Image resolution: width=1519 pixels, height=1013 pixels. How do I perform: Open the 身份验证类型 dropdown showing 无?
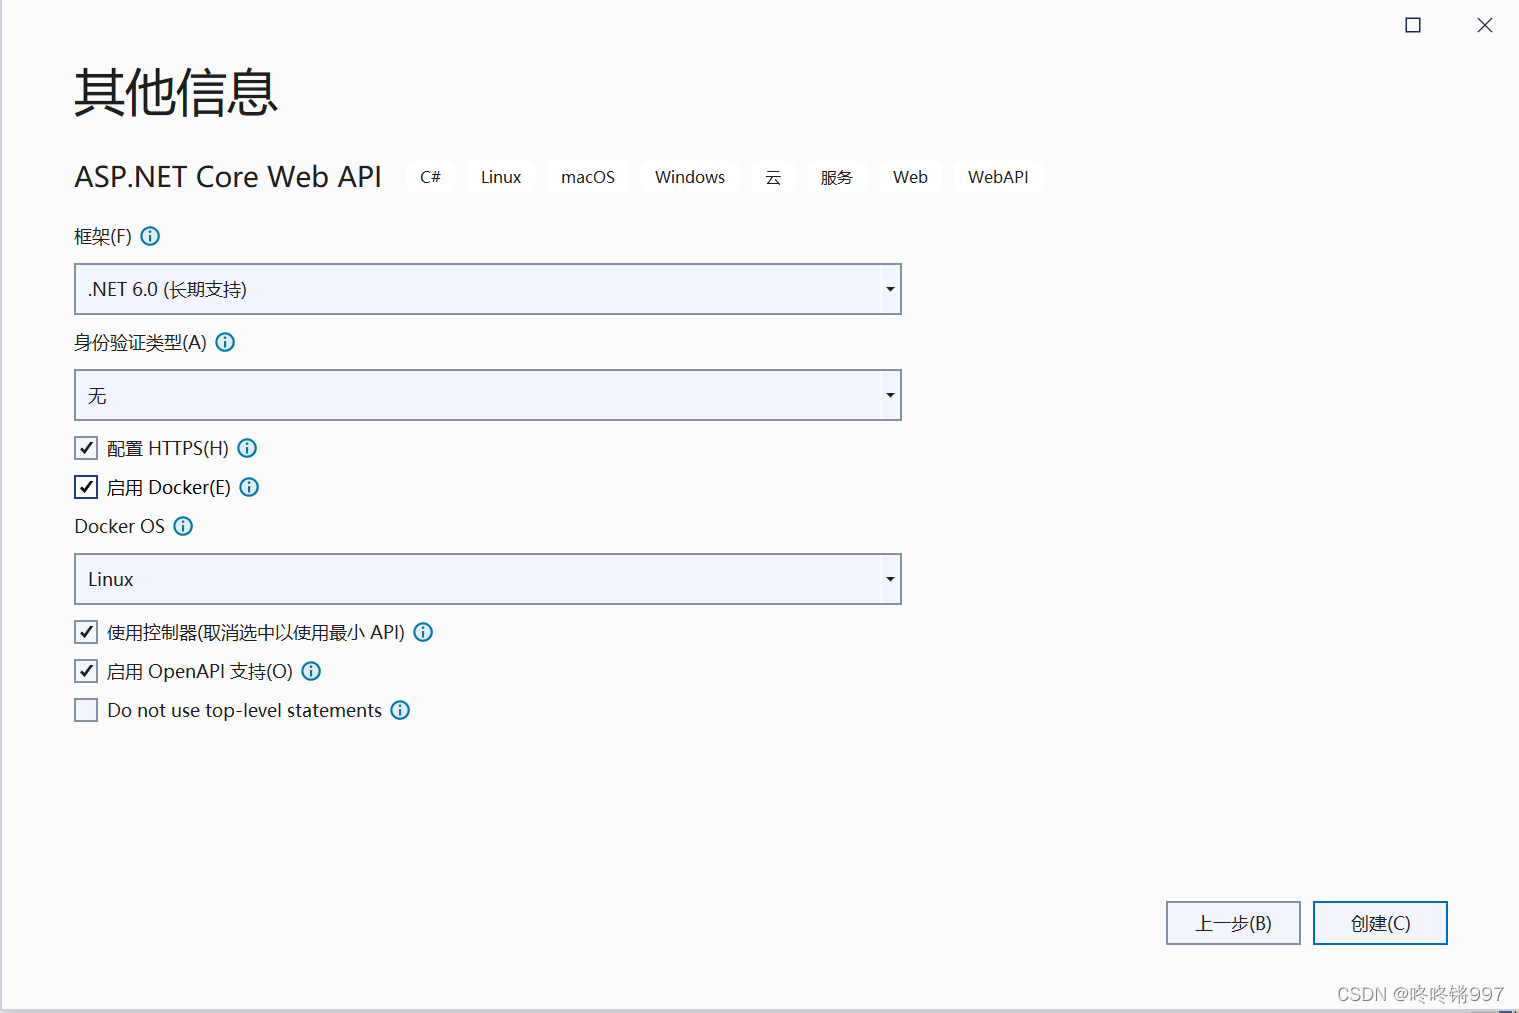pyautogui.click(x=488, y=395)
